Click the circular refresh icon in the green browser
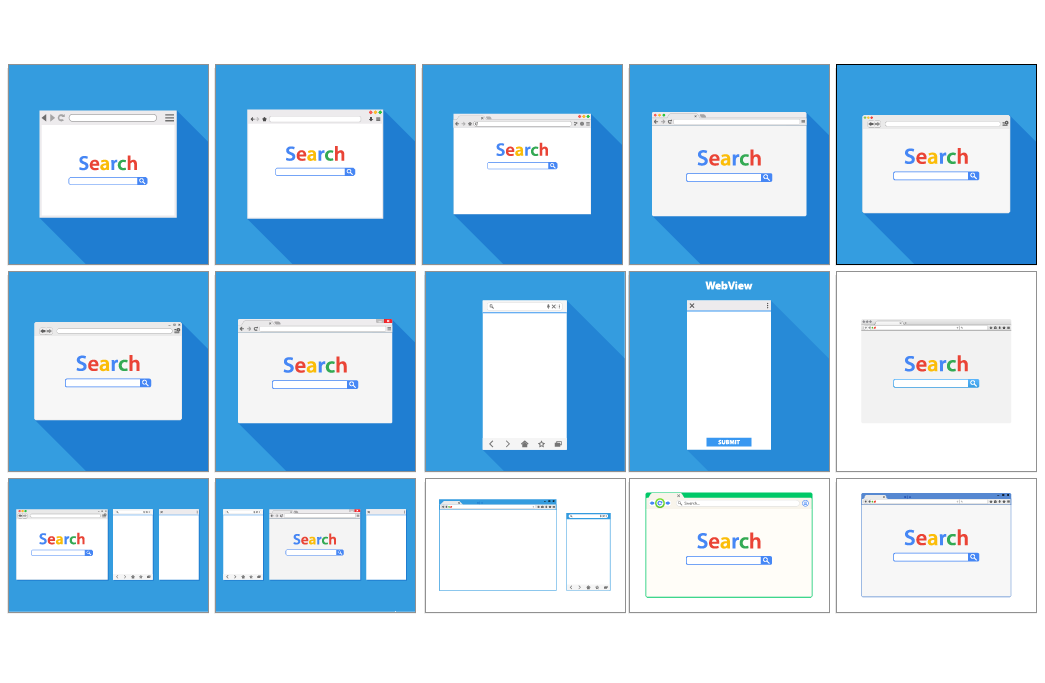Image resolution: width=1045 pixels, height=683 pixels. coord(659,503)
